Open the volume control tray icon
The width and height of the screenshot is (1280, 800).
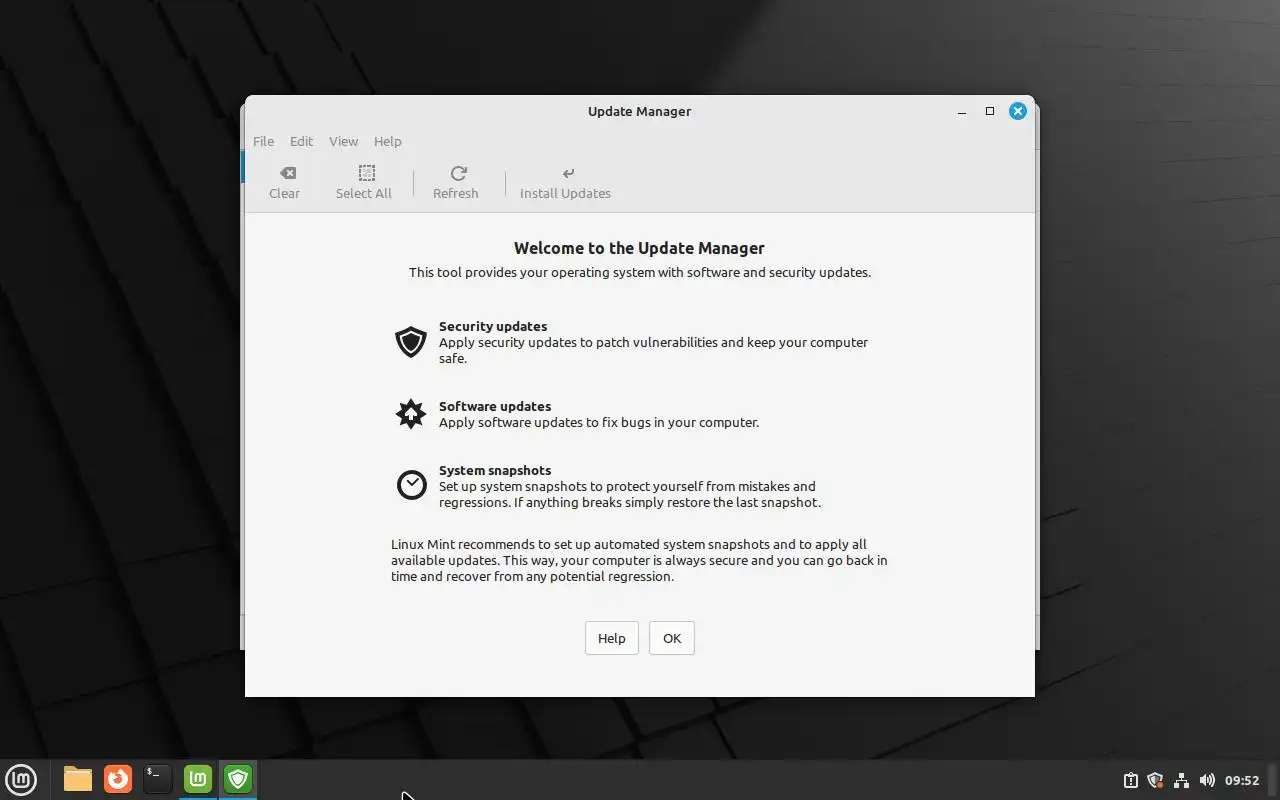(1207, 780)
